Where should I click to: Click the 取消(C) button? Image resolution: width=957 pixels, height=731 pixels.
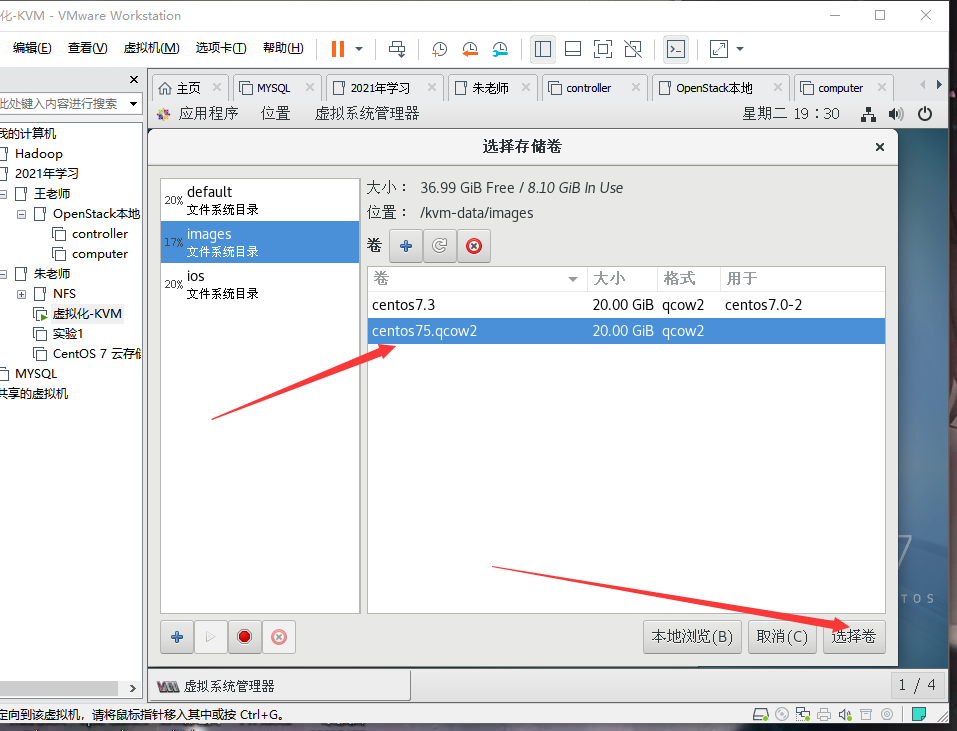pyautogui.click(x=782, y=637)
